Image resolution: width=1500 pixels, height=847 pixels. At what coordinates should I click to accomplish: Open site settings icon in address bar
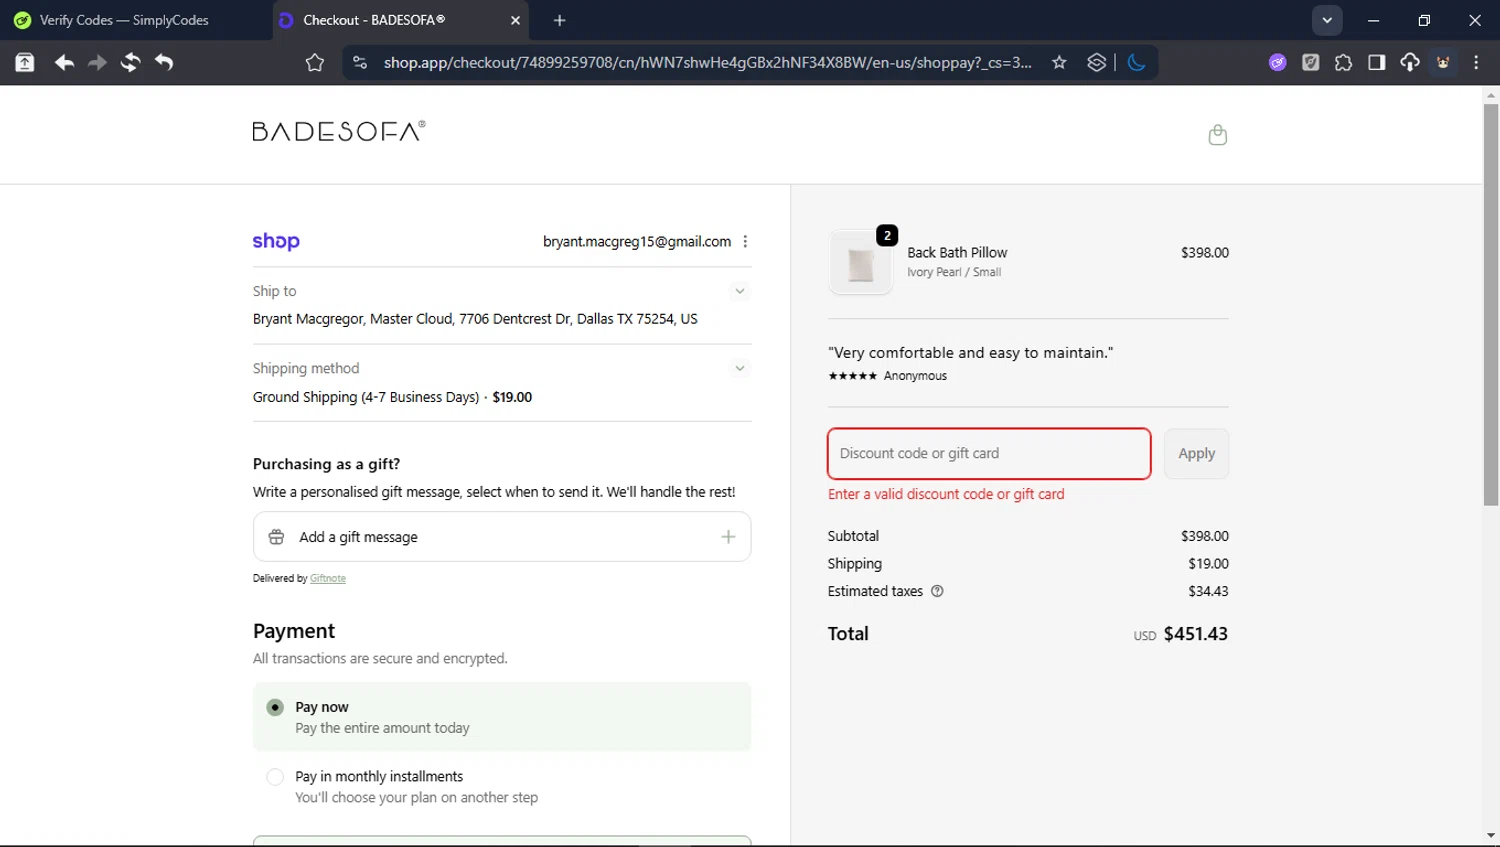[x=360, y=62]
